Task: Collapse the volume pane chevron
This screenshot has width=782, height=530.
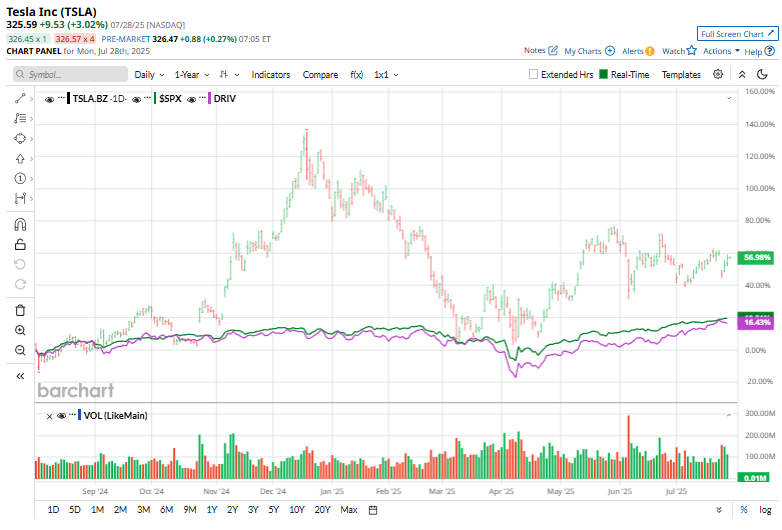Action: (729, 415)
